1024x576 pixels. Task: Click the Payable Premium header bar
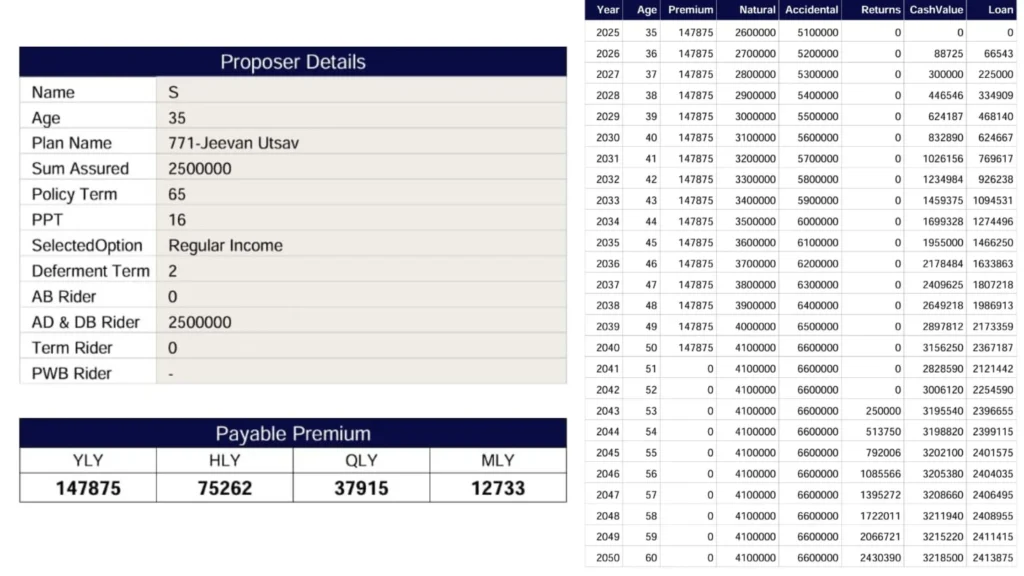click(x=292, y=433)
